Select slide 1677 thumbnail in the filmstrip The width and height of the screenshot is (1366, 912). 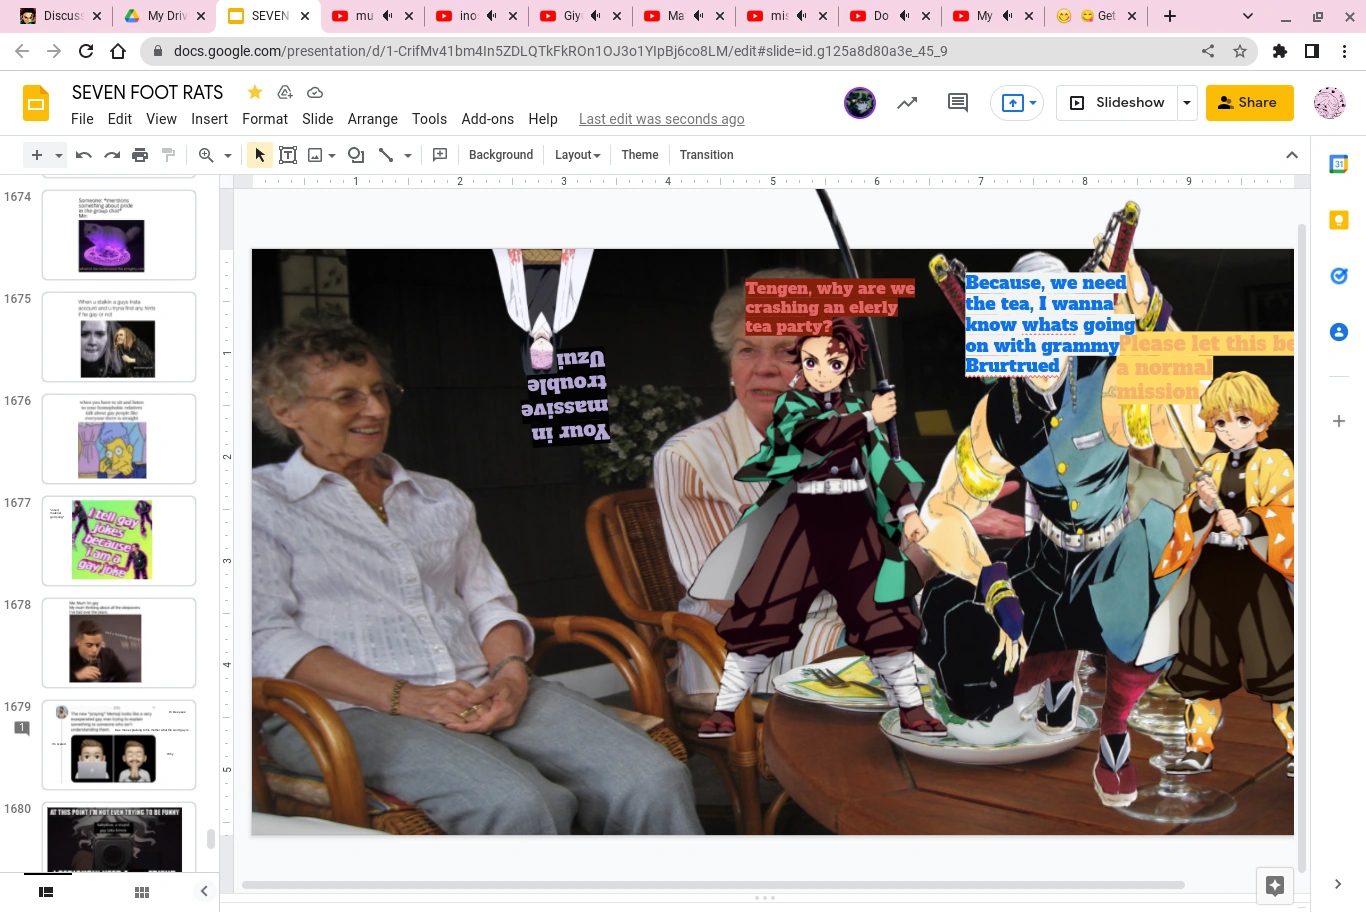pos(118,540)
